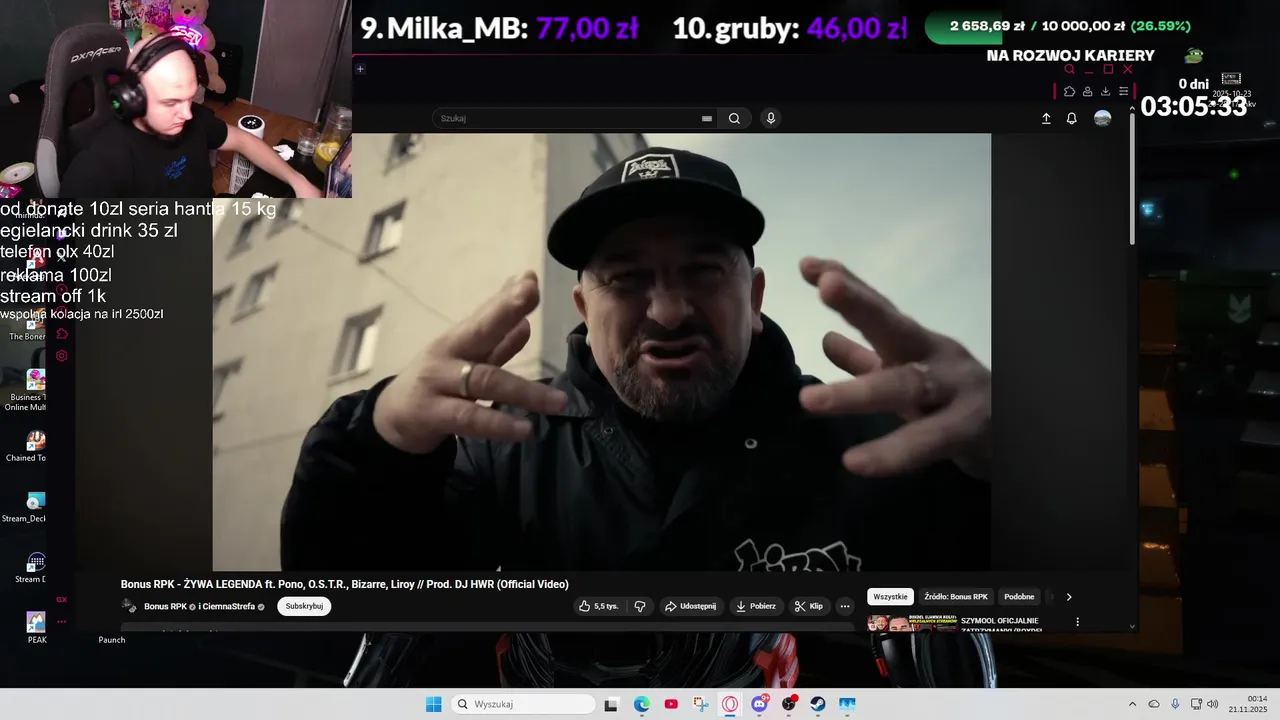Open Steam from the taskbar
The image size is (1280, 720).
(818, 704)
